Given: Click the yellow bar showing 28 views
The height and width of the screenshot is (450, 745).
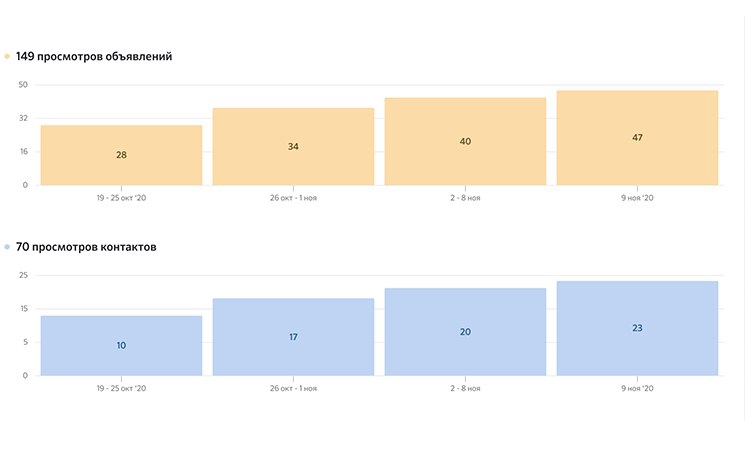Looking at the screenshot, I should click(121, 155).
